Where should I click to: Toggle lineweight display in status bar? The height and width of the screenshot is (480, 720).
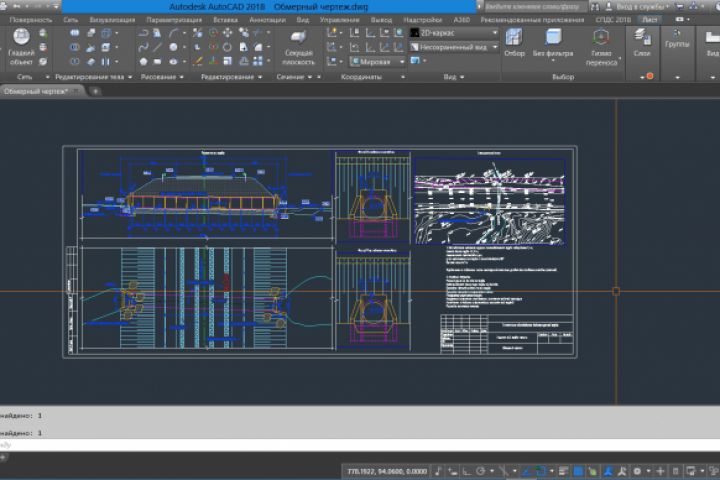[x=562, y=470]
